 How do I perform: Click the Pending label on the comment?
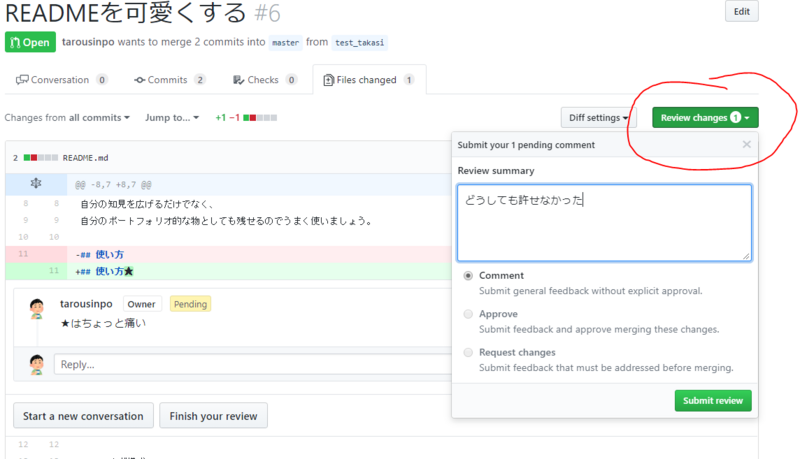pos(190,304)
